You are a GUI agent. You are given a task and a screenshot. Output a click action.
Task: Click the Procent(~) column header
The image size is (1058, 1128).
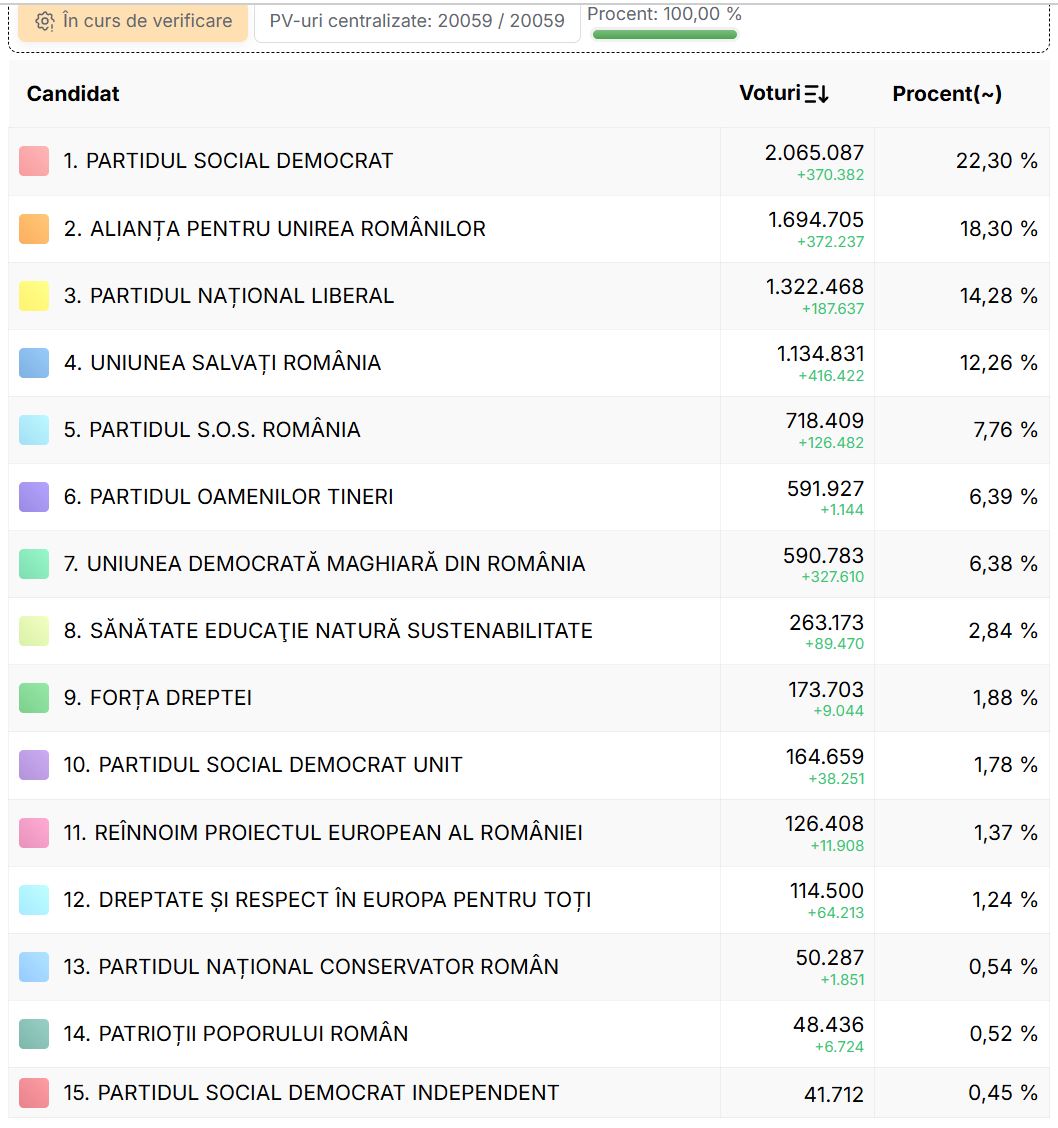point(946,94)
